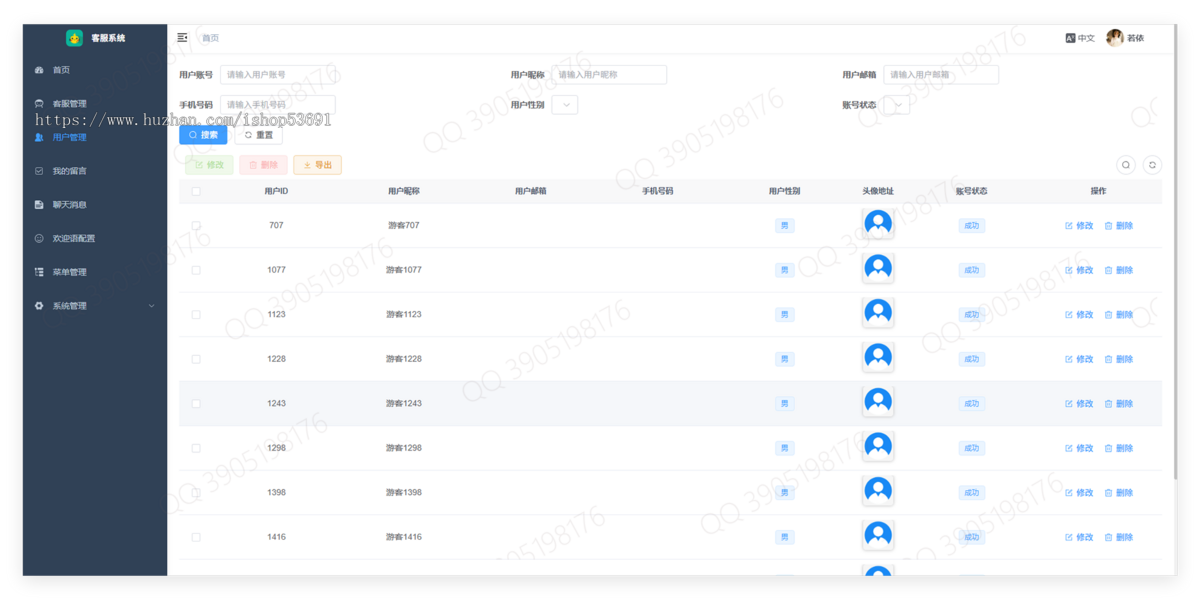
Task: Focus the 用户昵称 input field
Action: [x=609, y=75]
